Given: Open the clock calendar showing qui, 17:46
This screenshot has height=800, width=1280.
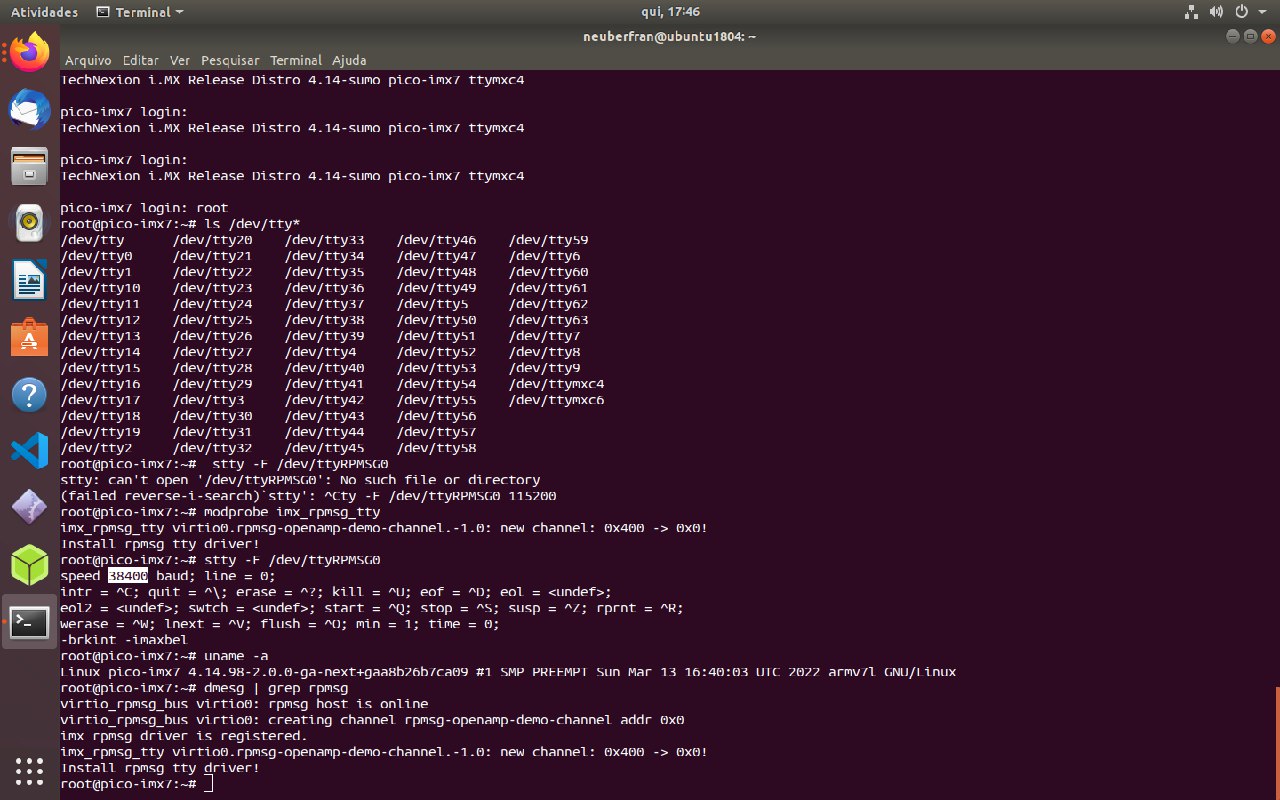Looking at the screenshot, I should tap(670, 12).
